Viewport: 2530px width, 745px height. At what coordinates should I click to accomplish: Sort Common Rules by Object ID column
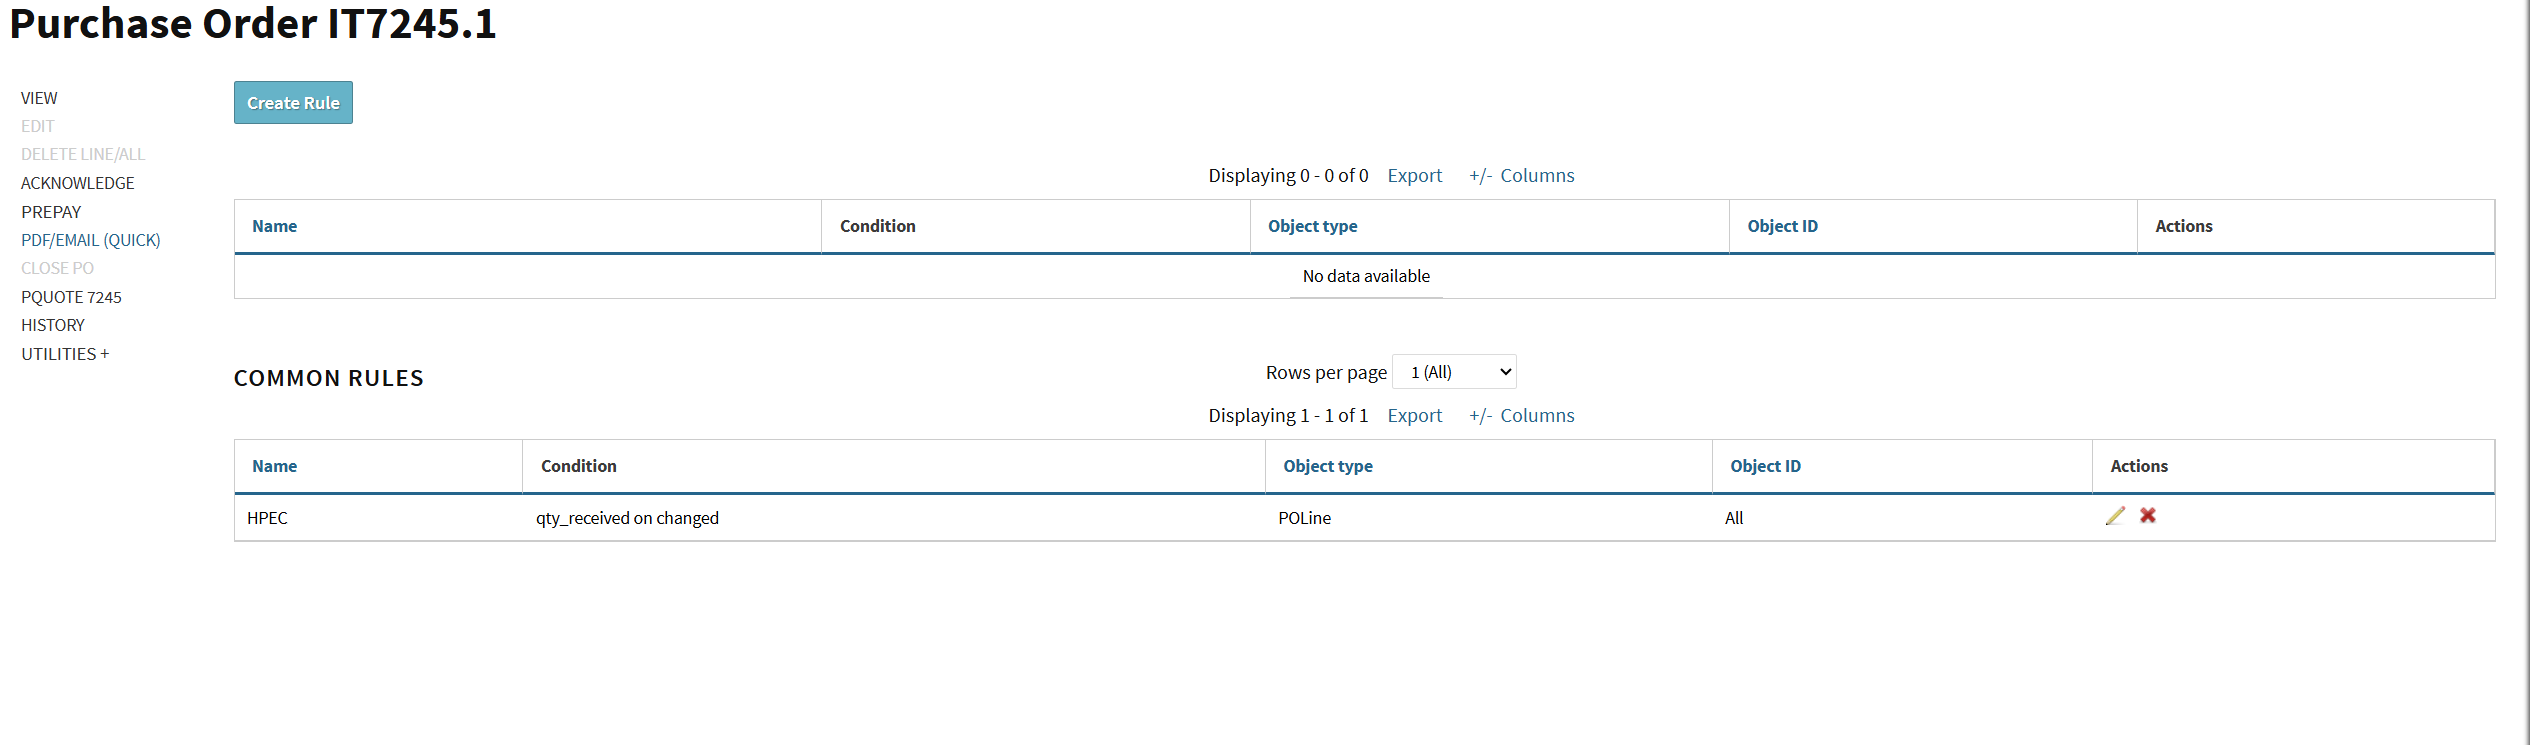coord(1765,466)
